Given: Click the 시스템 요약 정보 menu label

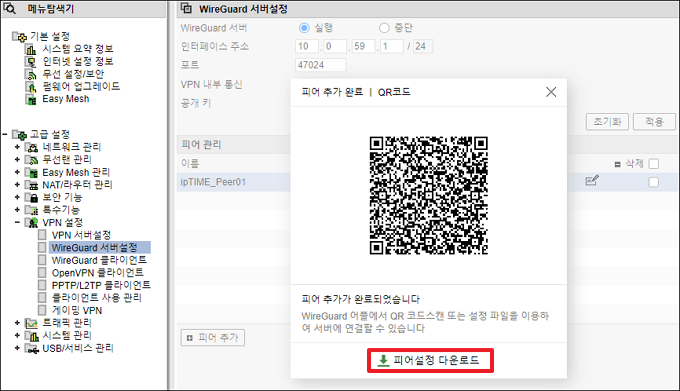Looking at the screenshot, I should [78, 49].
